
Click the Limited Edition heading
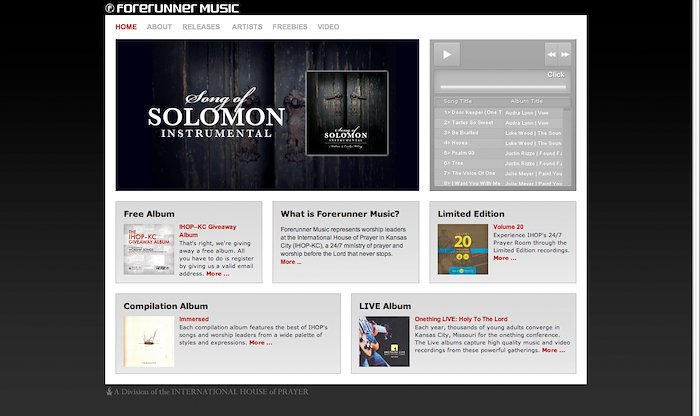[471, 214]
